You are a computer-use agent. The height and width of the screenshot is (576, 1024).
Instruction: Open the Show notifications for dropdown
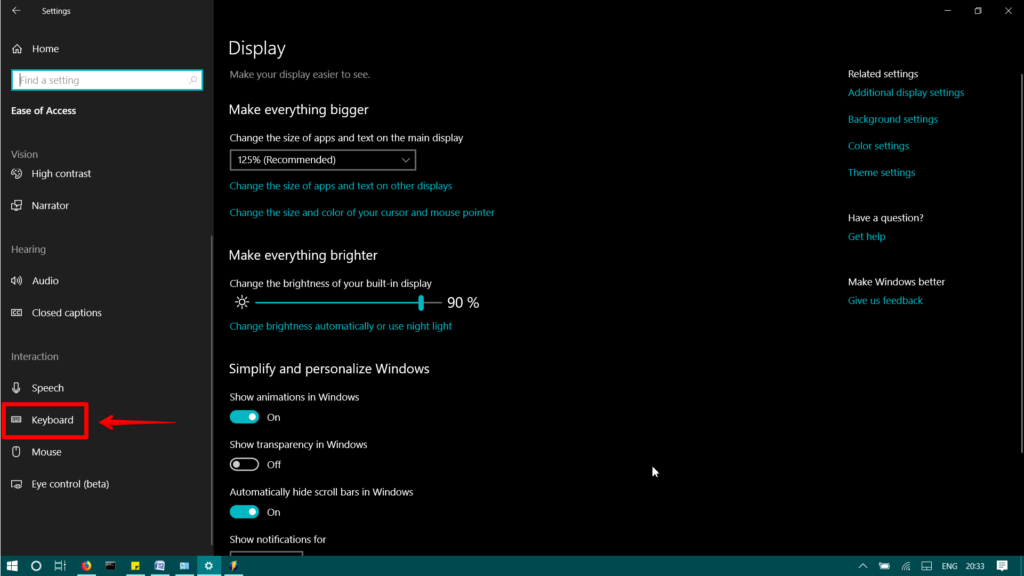266,554
